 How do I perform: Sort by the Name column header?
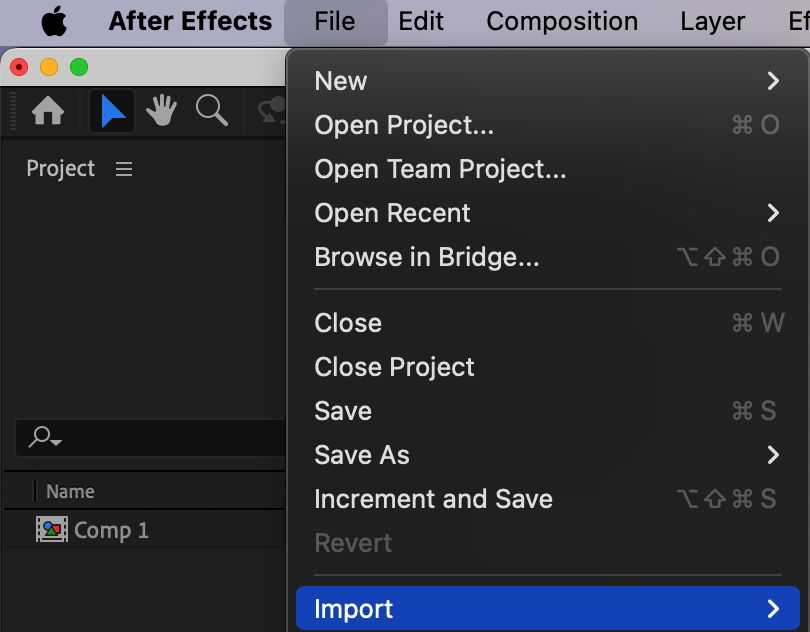[70, 491]
